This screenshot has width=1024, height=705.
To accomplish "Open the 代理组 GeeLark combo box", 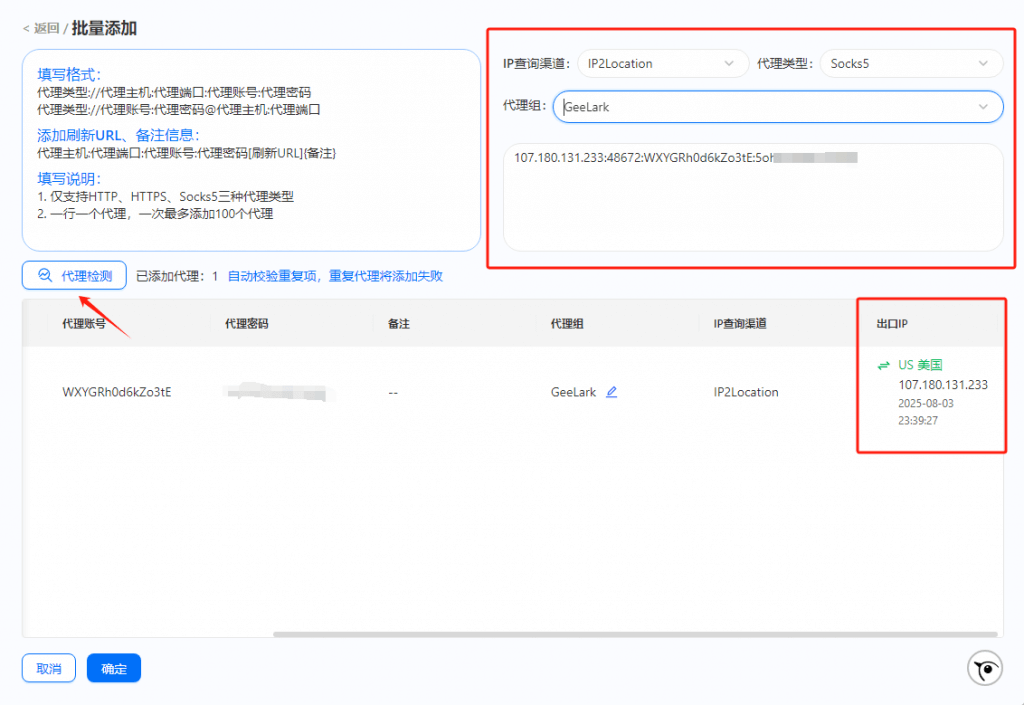I will click(777, 107).
